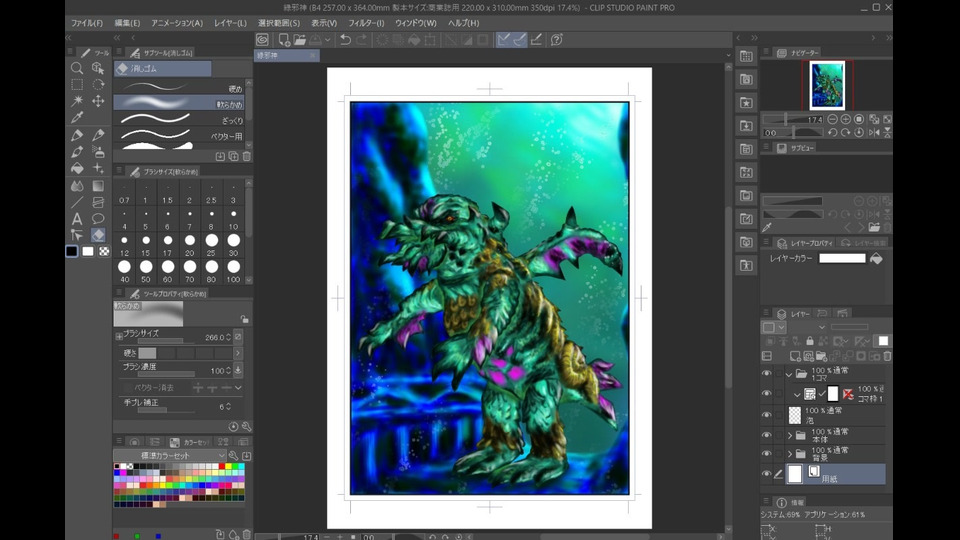This screenshot has height=540, width=960.
Task: Expand brush size 266.0 plus box
Action: (119, 336)
